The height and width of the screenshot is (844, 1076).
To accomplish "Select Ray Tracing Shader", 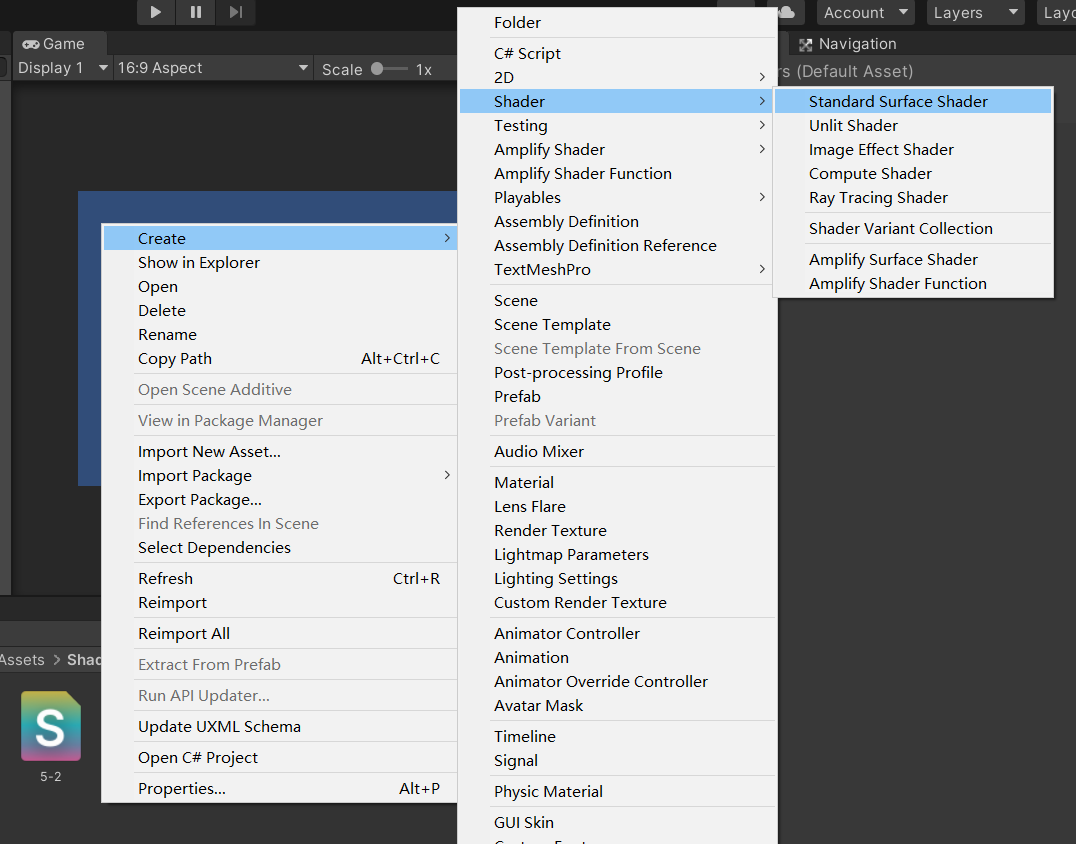I will pos(913,198).
